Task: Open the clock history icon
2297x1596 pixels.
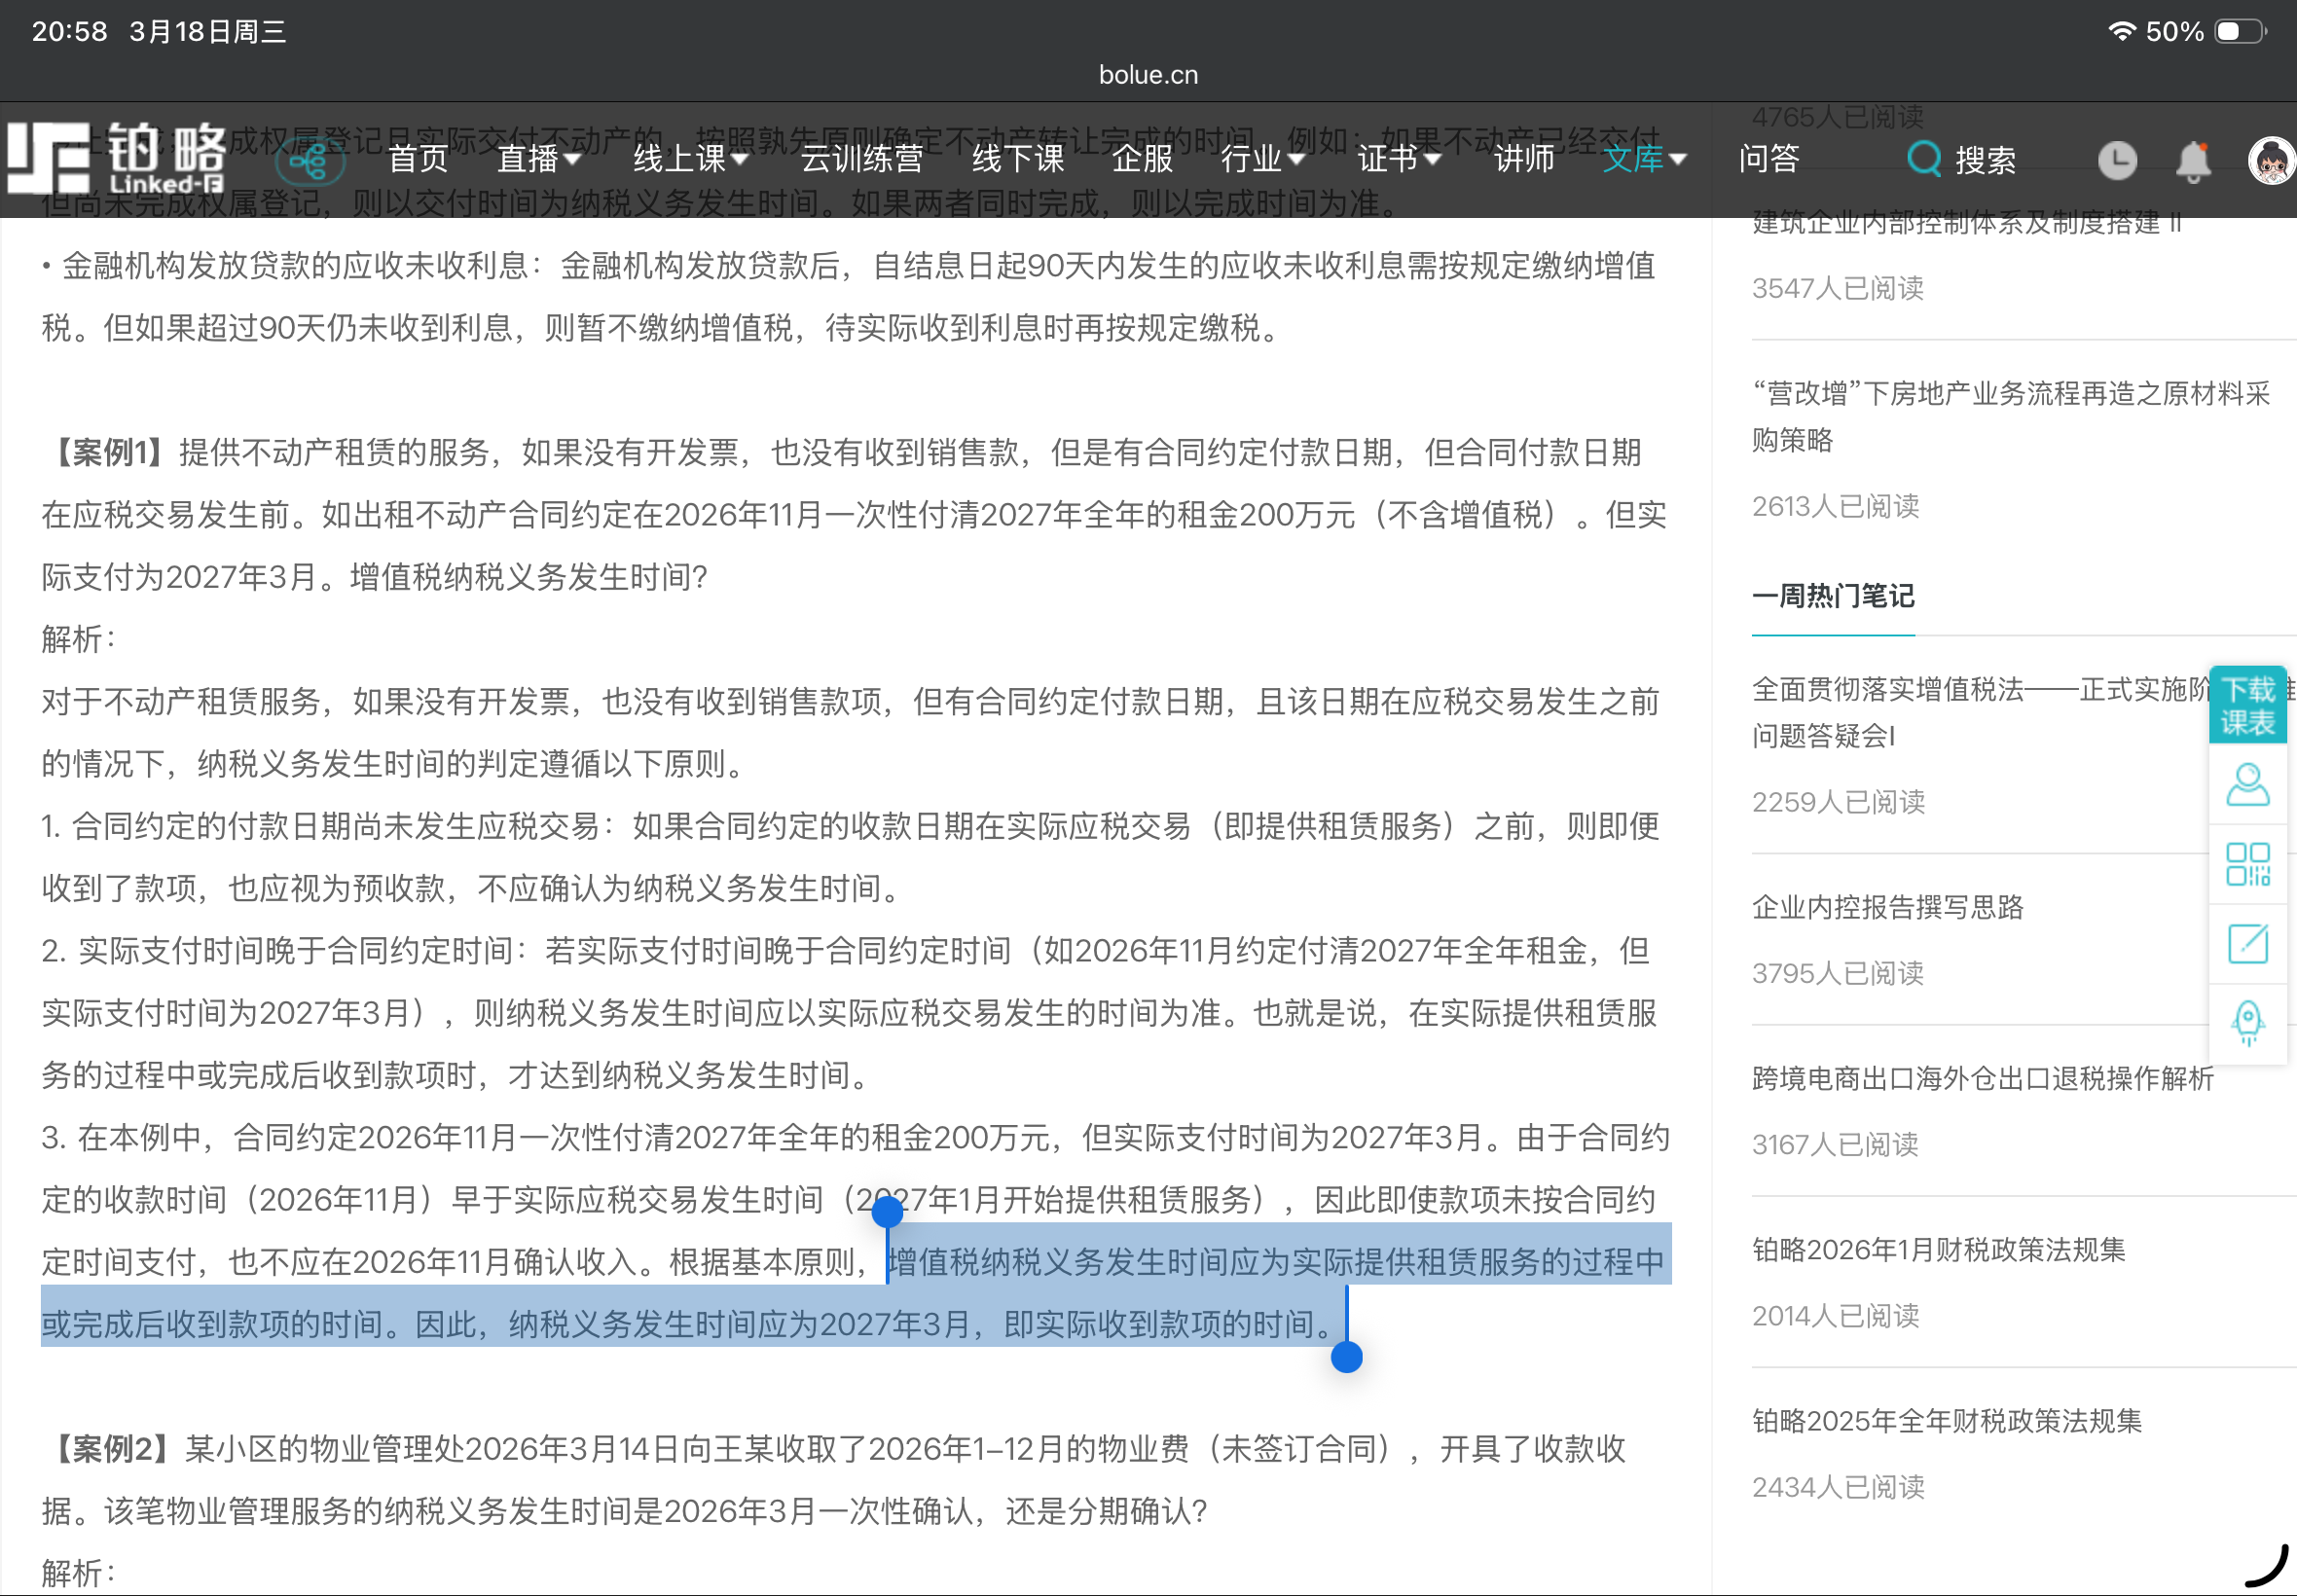Action: [2116, 160]
